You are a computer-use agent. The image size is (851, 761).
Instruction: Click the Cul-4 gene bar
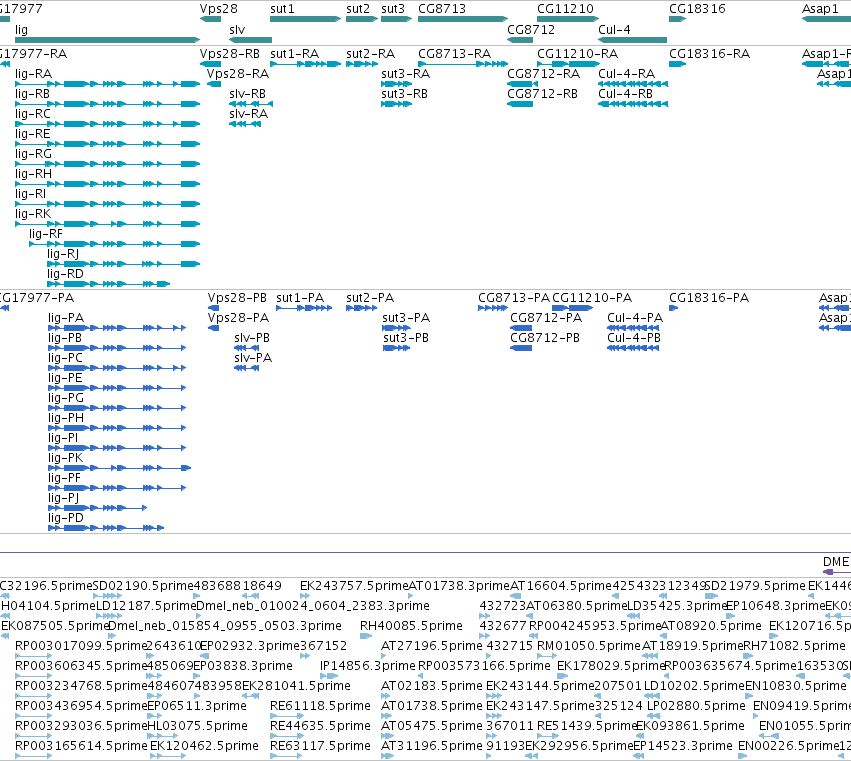point(632,40)
